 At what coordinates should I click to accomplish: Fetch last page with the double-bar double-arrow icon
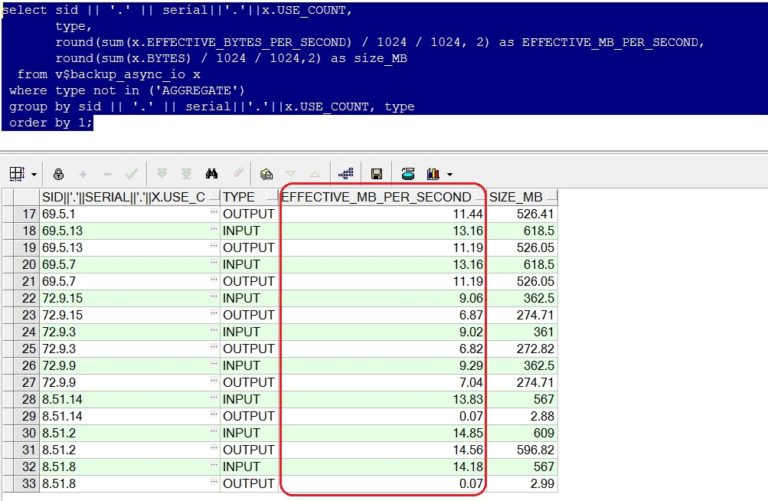coord(186,173)
